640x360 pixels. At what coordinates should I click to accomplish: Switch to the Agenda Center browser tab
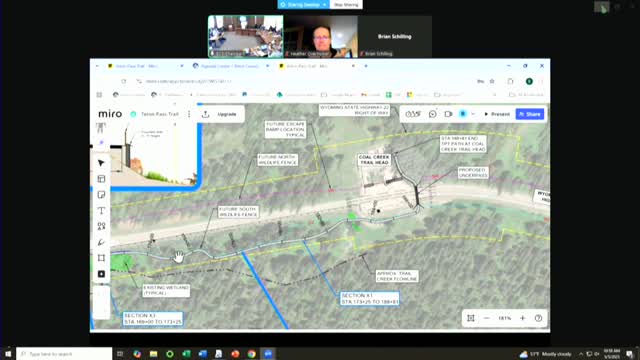point(229,66)
